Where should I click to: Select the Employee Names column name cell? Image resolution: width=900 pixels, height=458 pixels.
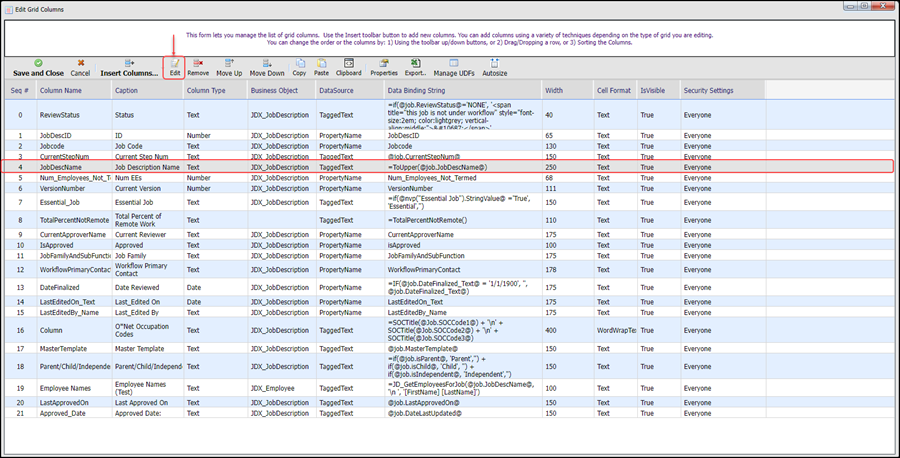[74, 388]
